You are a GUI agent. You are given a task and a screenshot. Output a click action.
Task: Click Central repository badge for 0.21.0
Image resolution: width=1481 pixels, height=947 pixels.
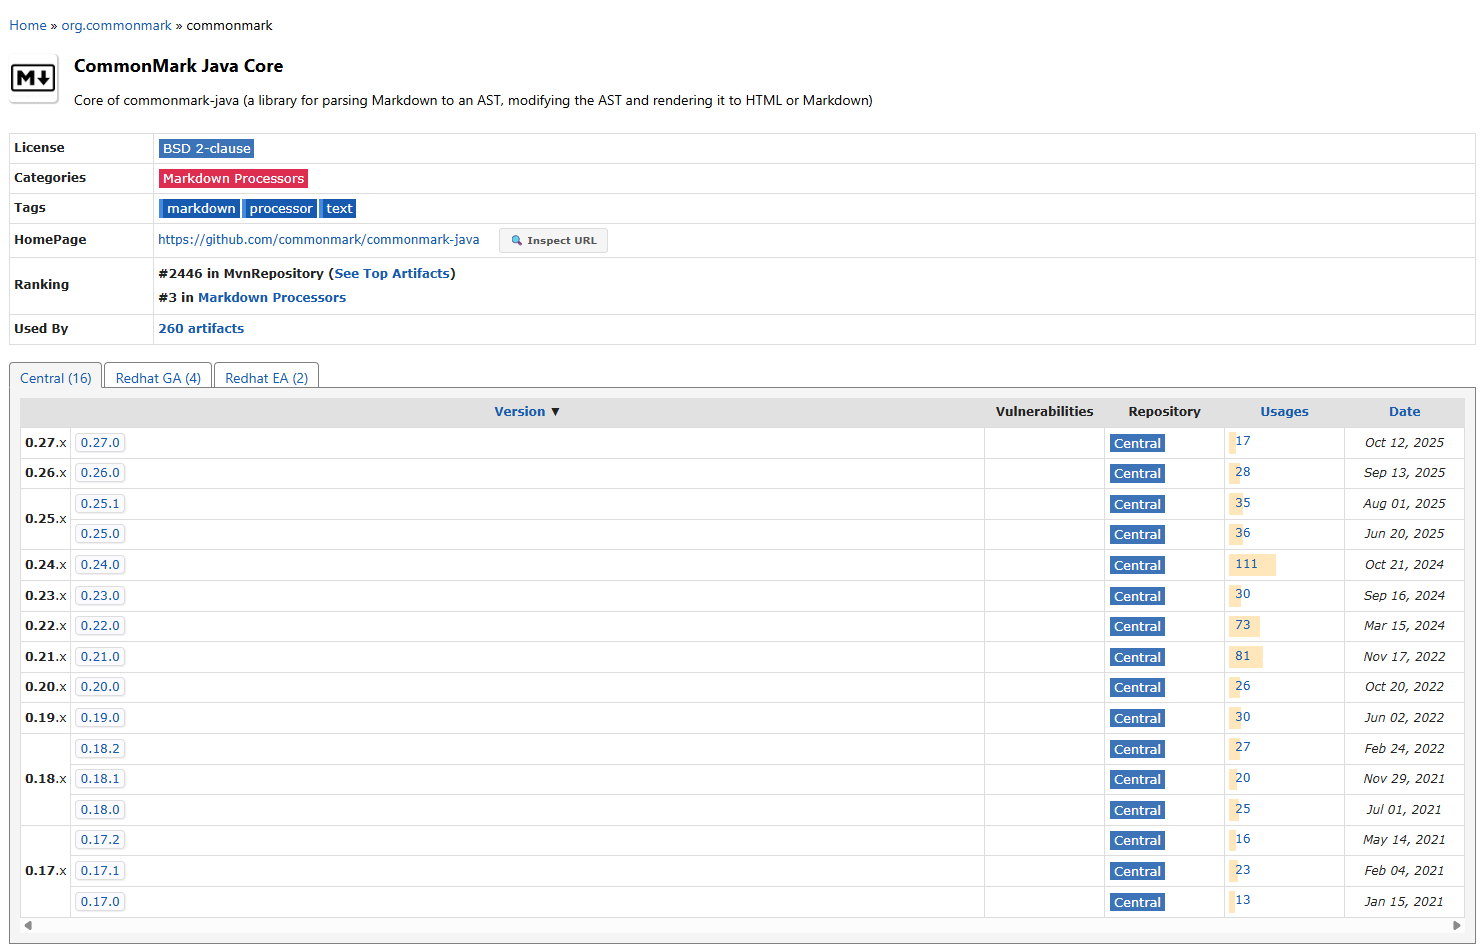coord(1137,657)
